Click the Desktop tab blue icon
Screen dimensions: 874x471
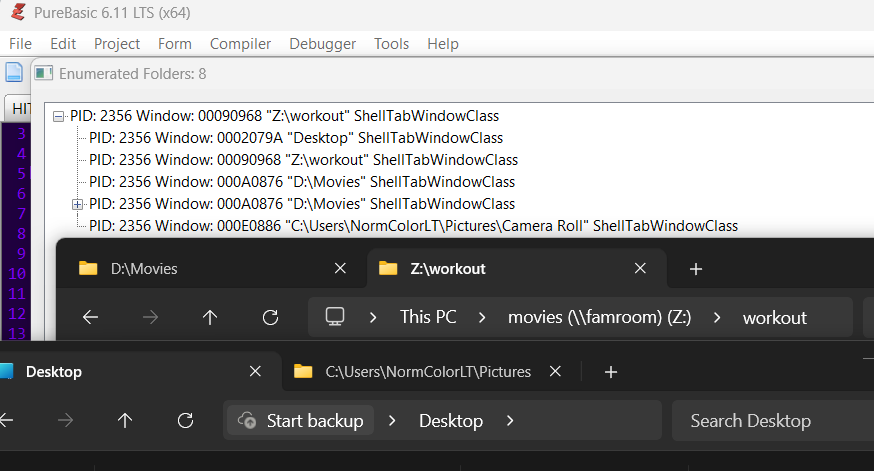(x=6, y=371)
